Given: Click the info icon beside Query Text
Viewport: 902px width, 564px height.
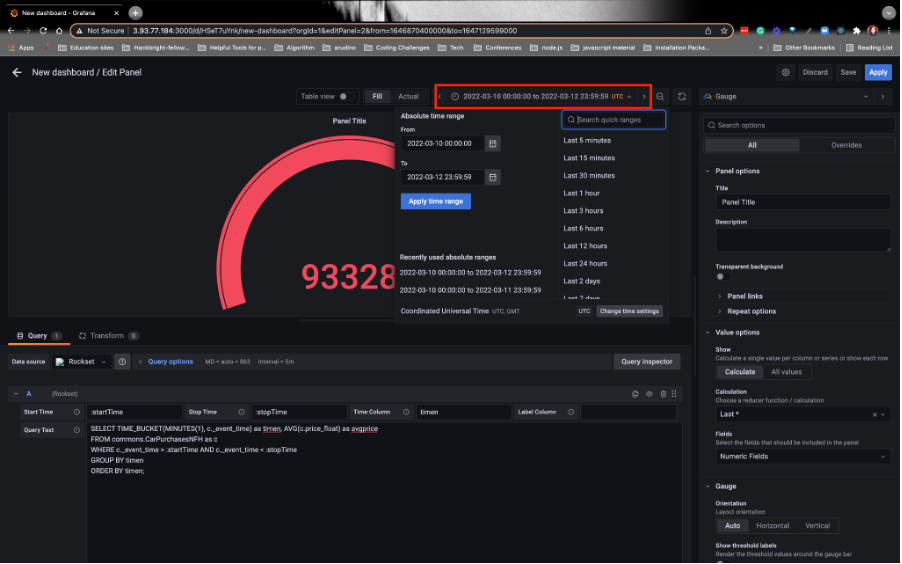Looking at the screenshot, I should pyautogui.click(x=77, y=430).
